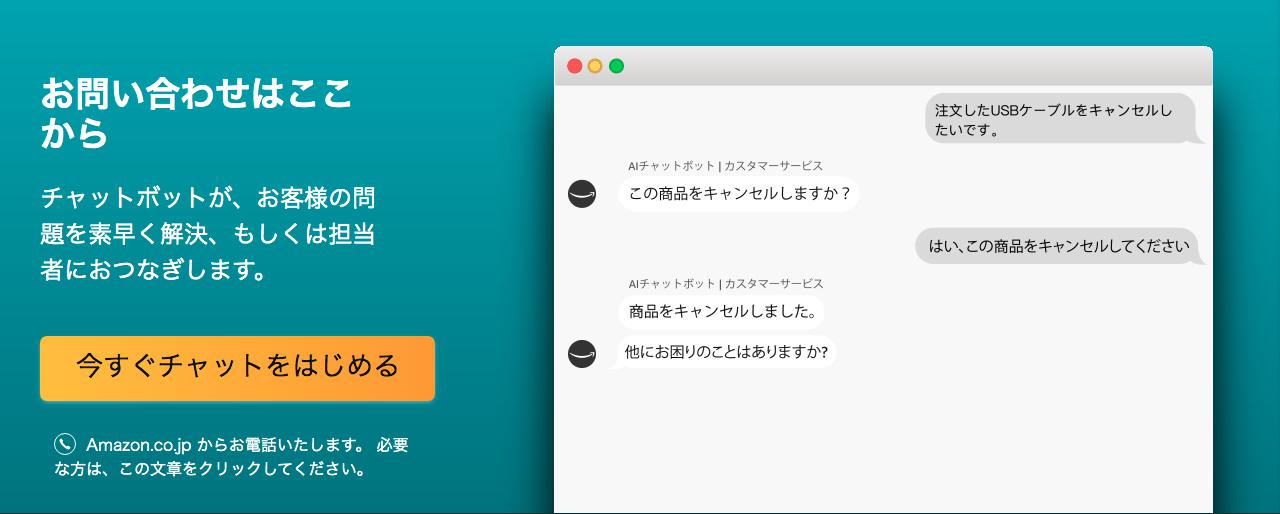1280x514 pixels.
Task: Click Amazon avatar beside 他にお困りのことはありますか
Action: tap(582, 353)
